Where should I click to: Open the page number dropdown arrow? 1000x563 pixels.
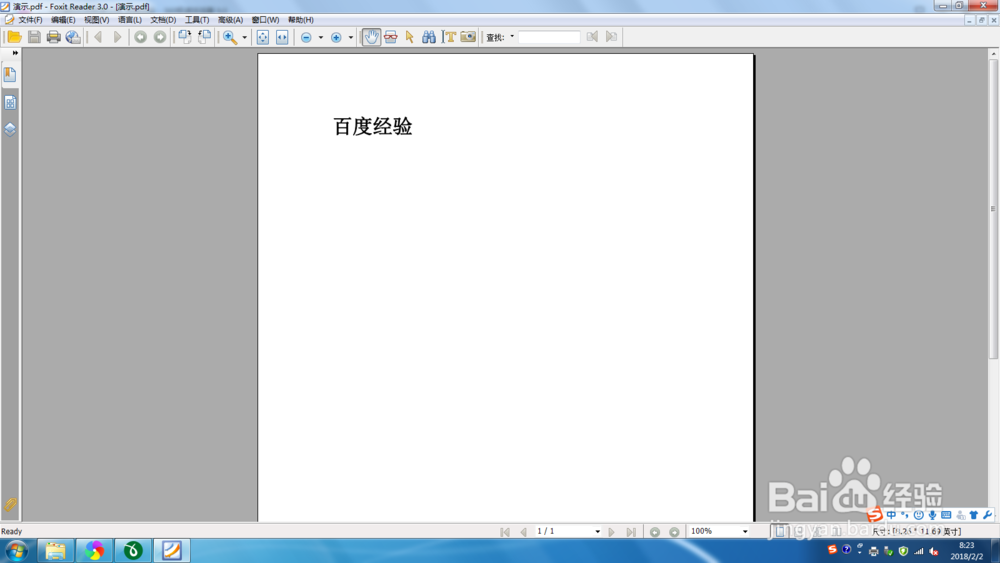[x=598, y=531]
